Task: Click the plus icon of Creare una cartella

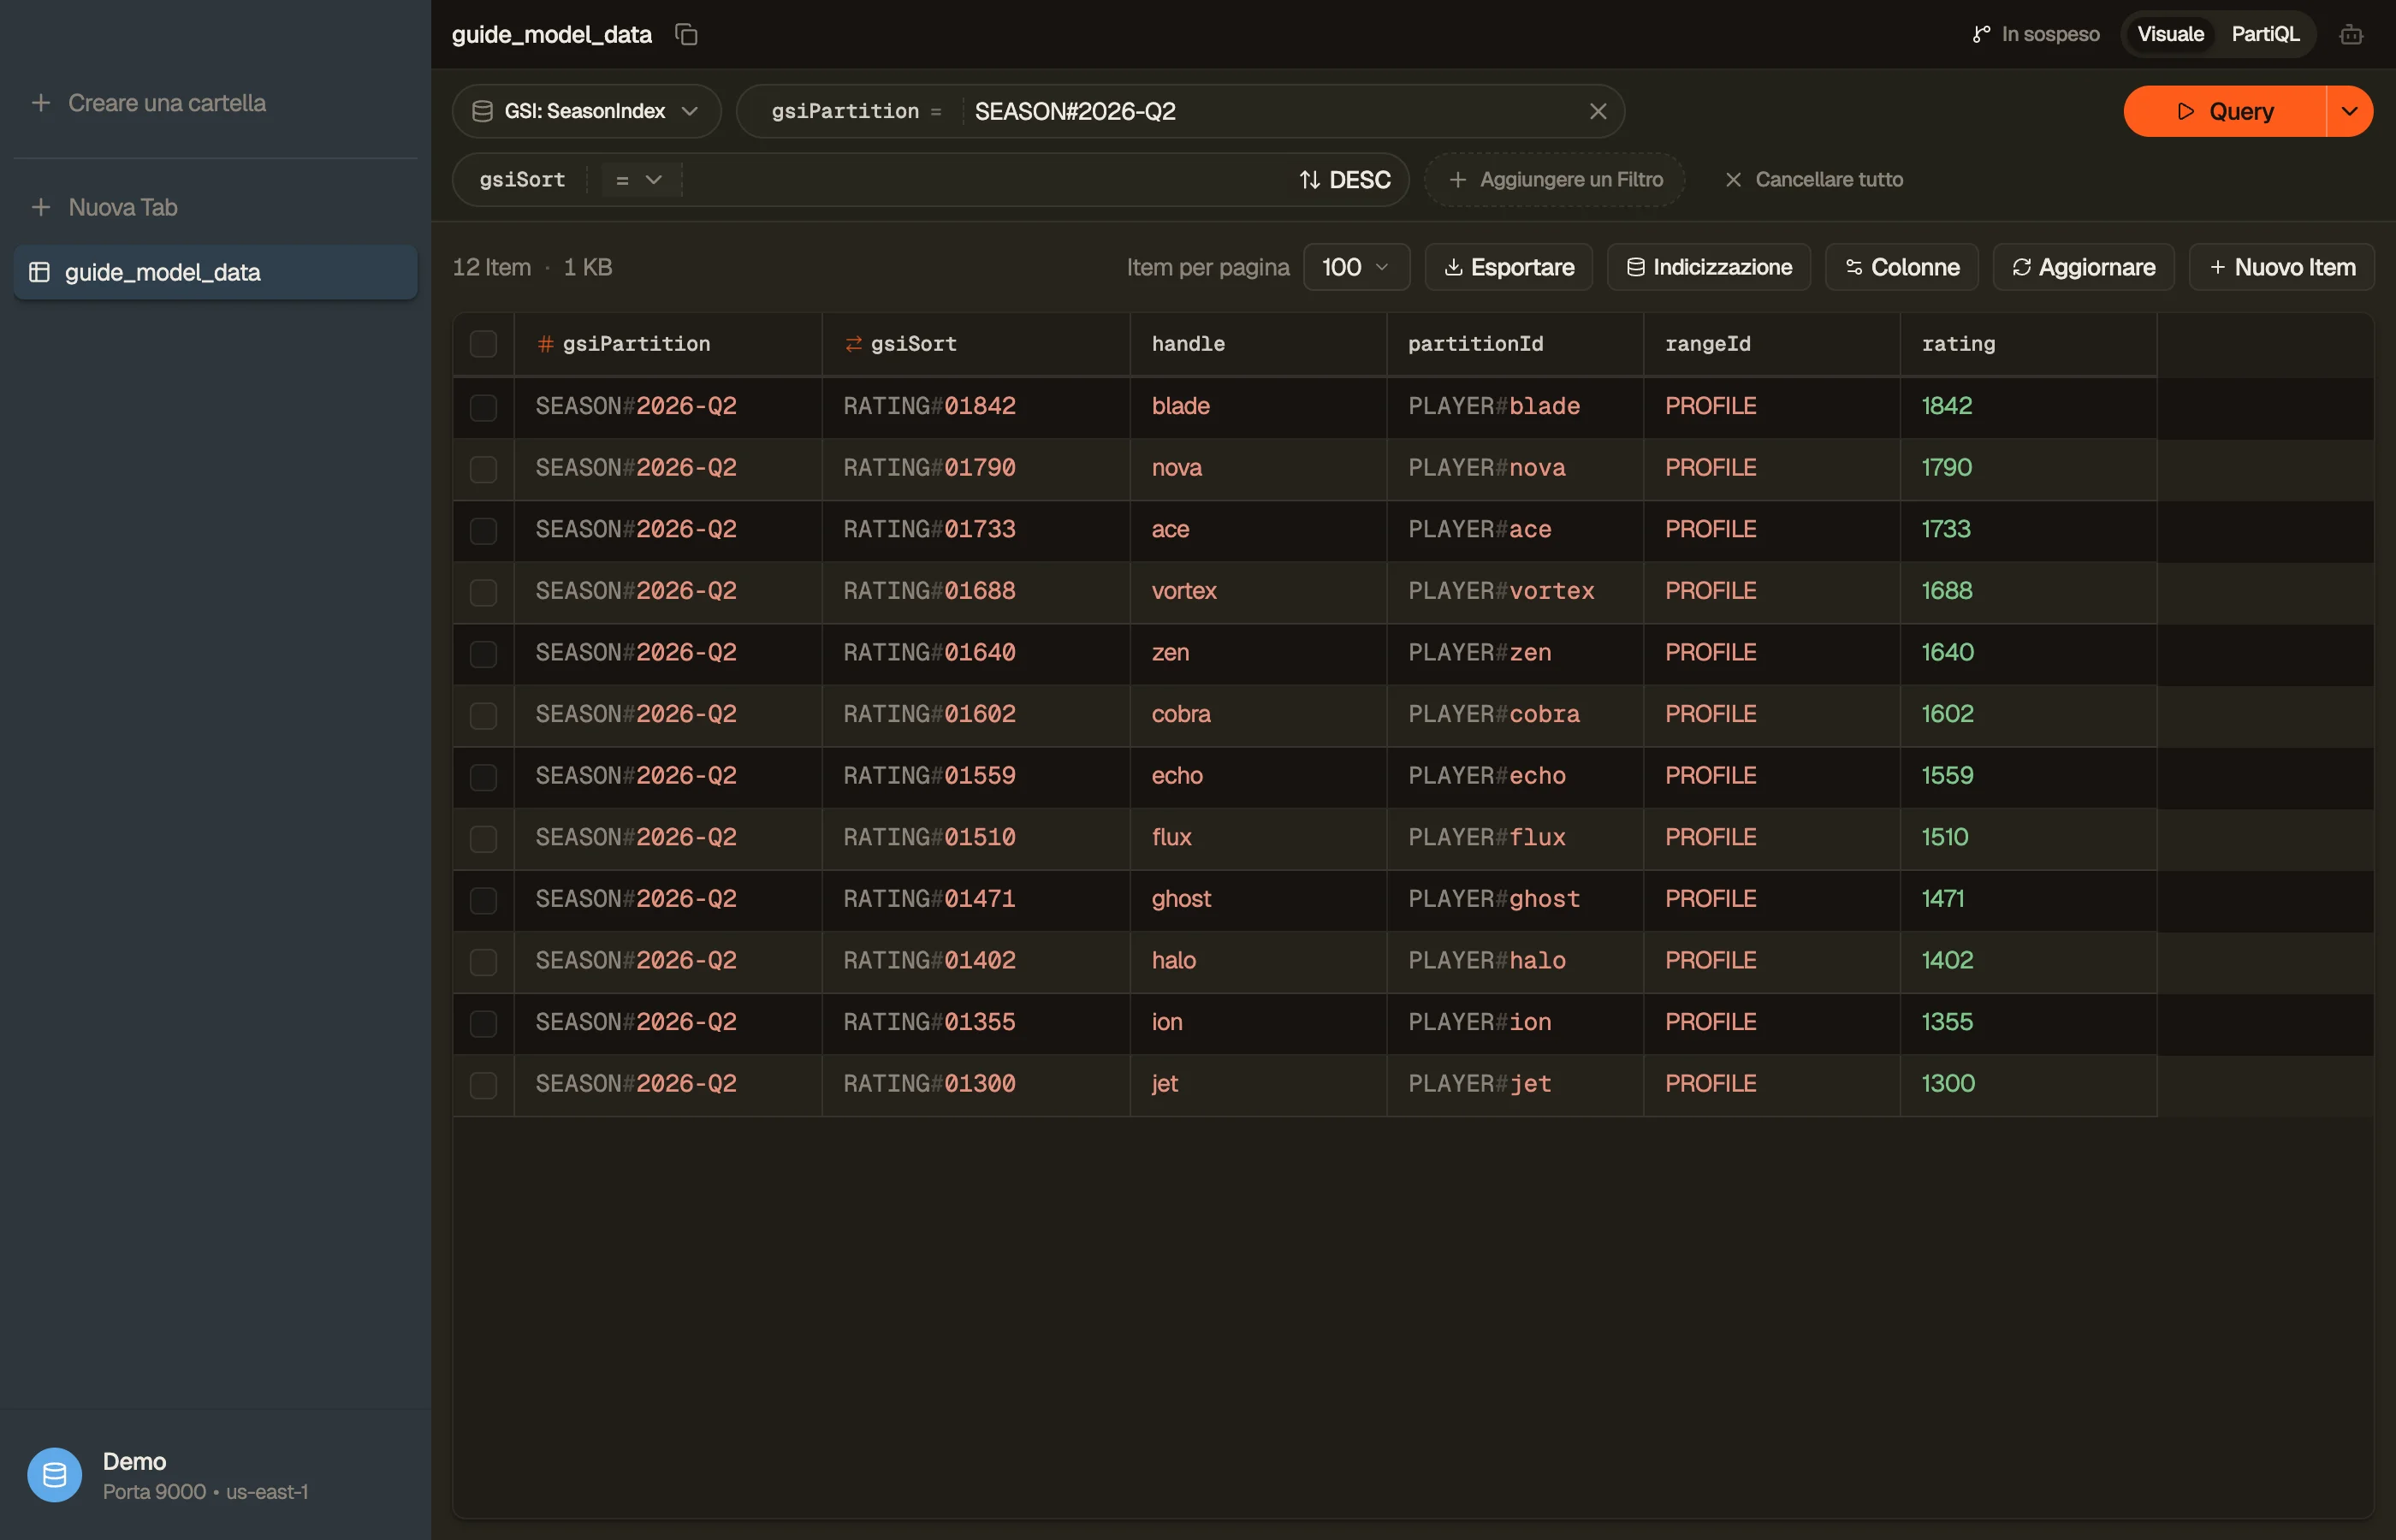Action: pyautogui.click(x=41, y=103)
